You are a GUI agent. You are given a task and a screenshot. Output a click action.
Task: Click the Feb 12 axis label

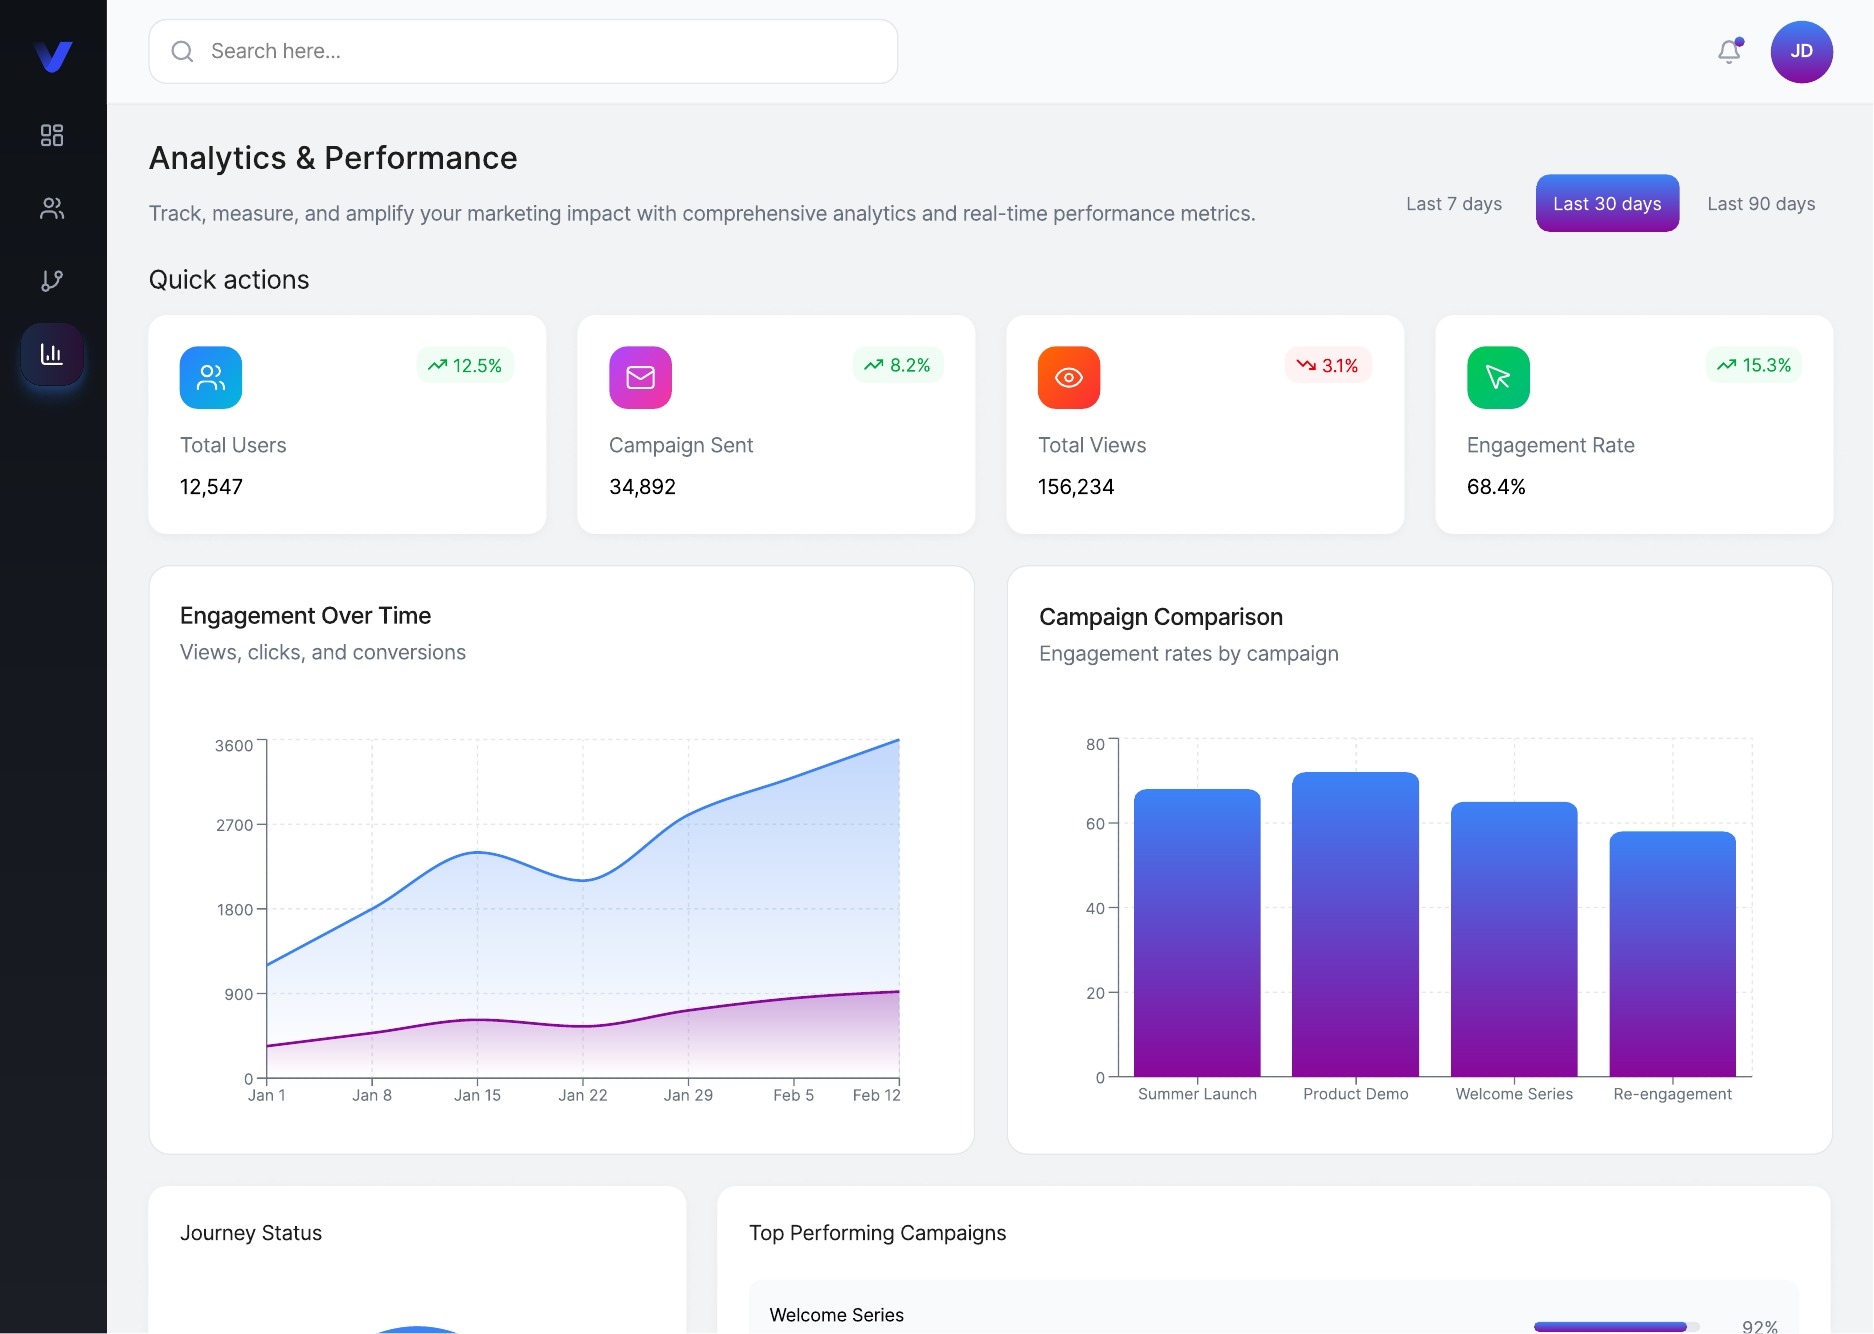tap(876, 1095)
